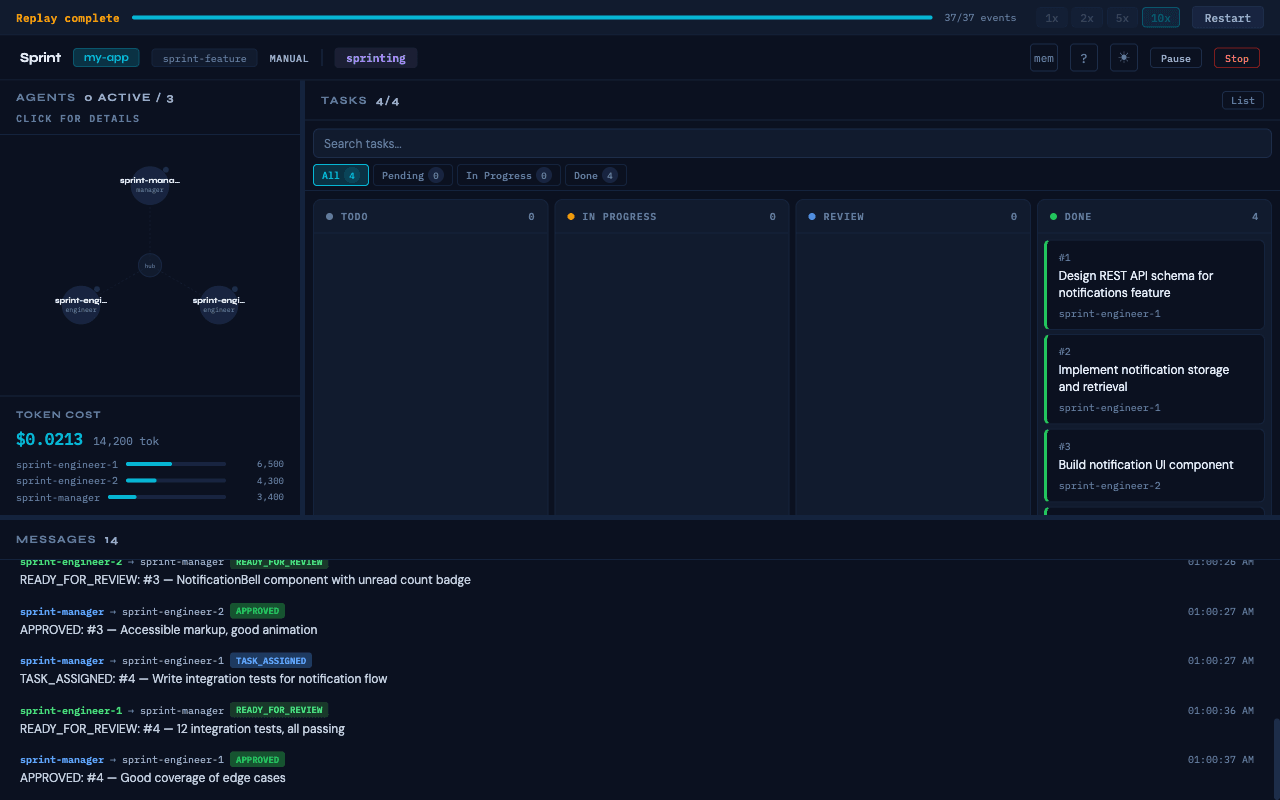Image resolution: width=1280 pixels, height=800 pixels.
Task: Switch replay speed to 2x
Action: pos(1086,17)
